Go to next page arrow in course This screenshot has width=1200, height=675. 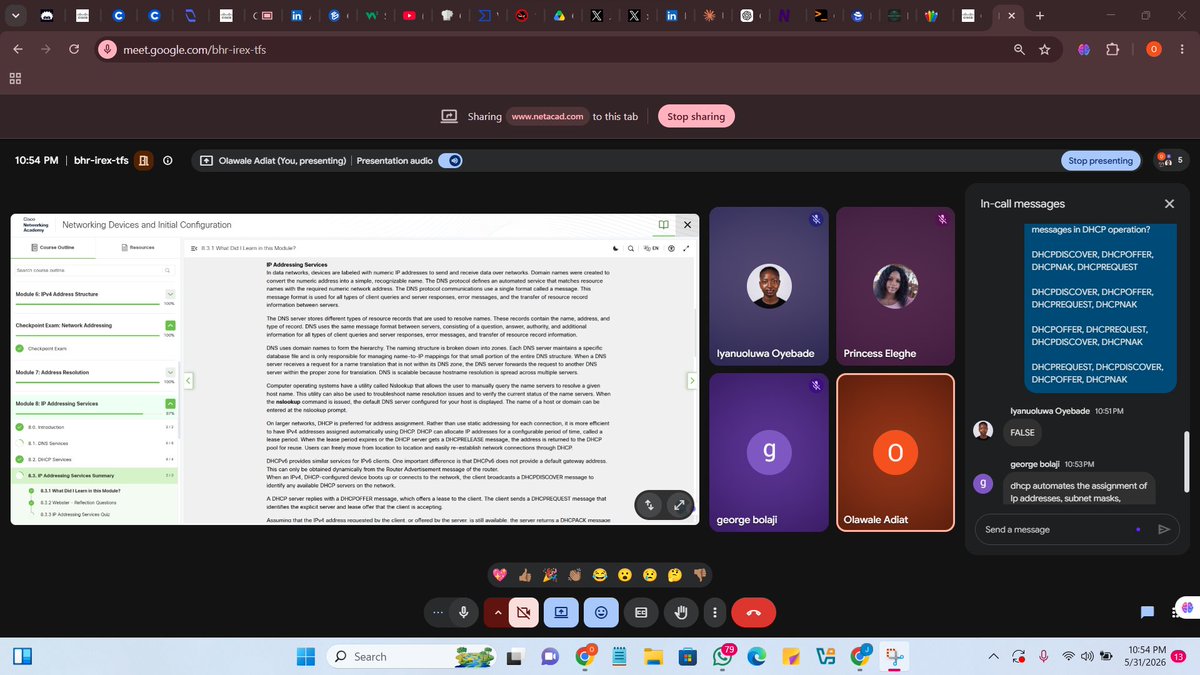(x=691, y=380)
